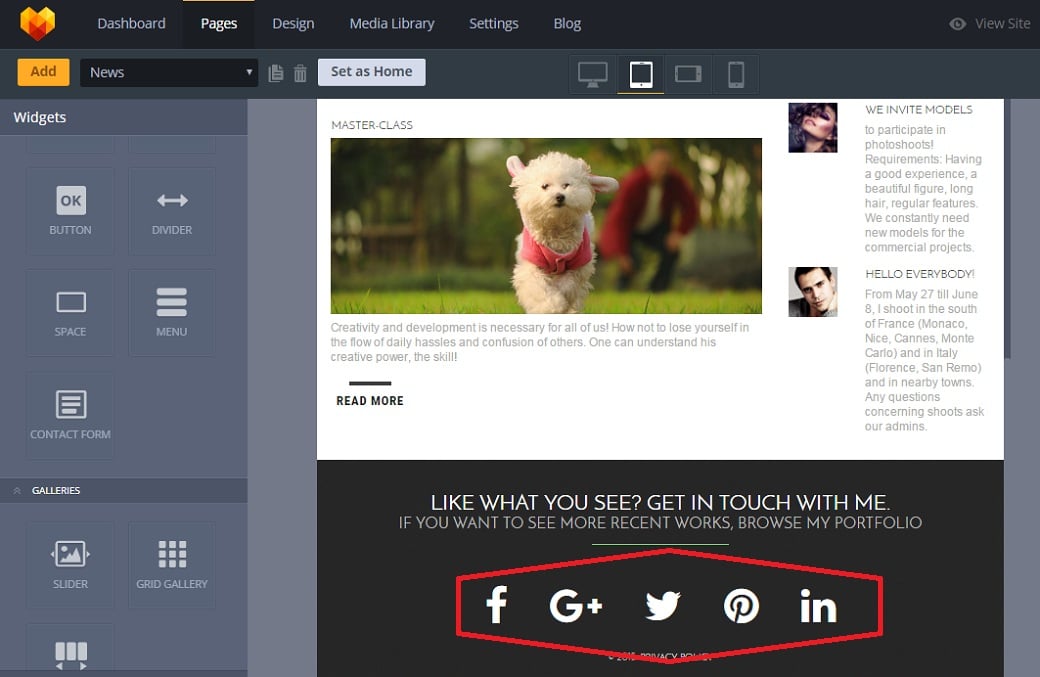Open the News page dropdown
This screenshot has width=1040, height=677.
click(169, 72)
